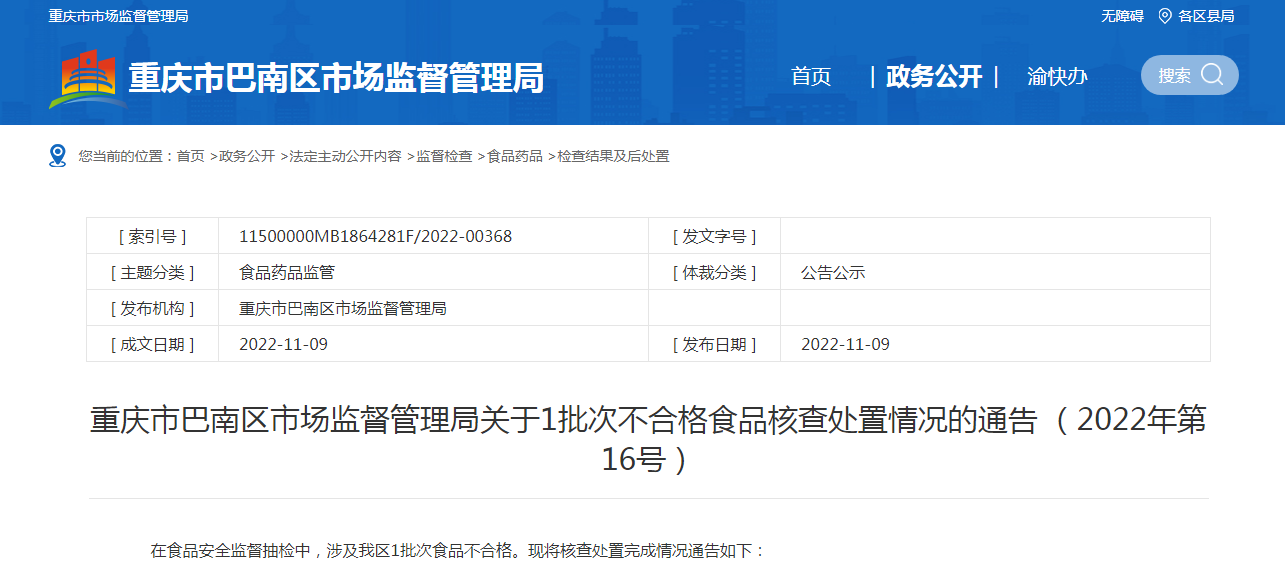Open 法定主动公开内容 breadcrumb link

point(345,156)
